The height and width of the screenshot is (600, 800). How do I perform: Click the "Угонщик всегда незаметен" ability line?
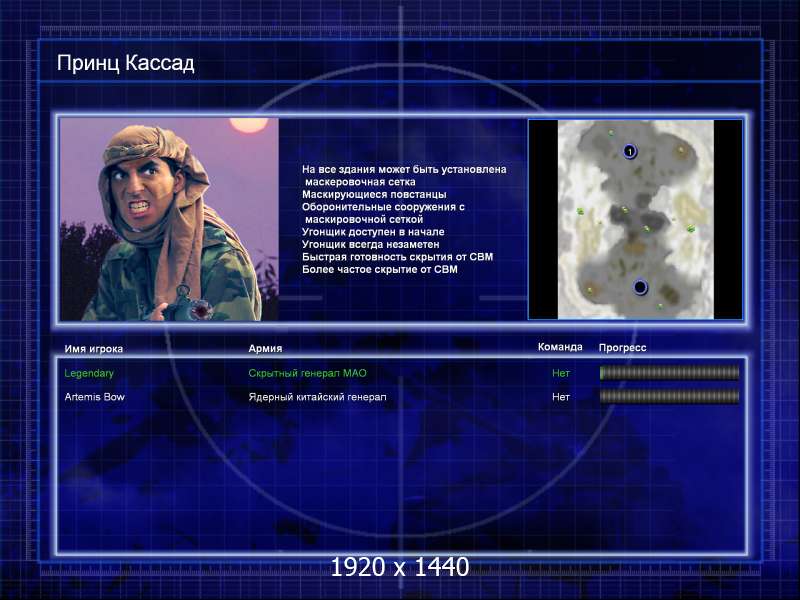(x=370, y=244)
